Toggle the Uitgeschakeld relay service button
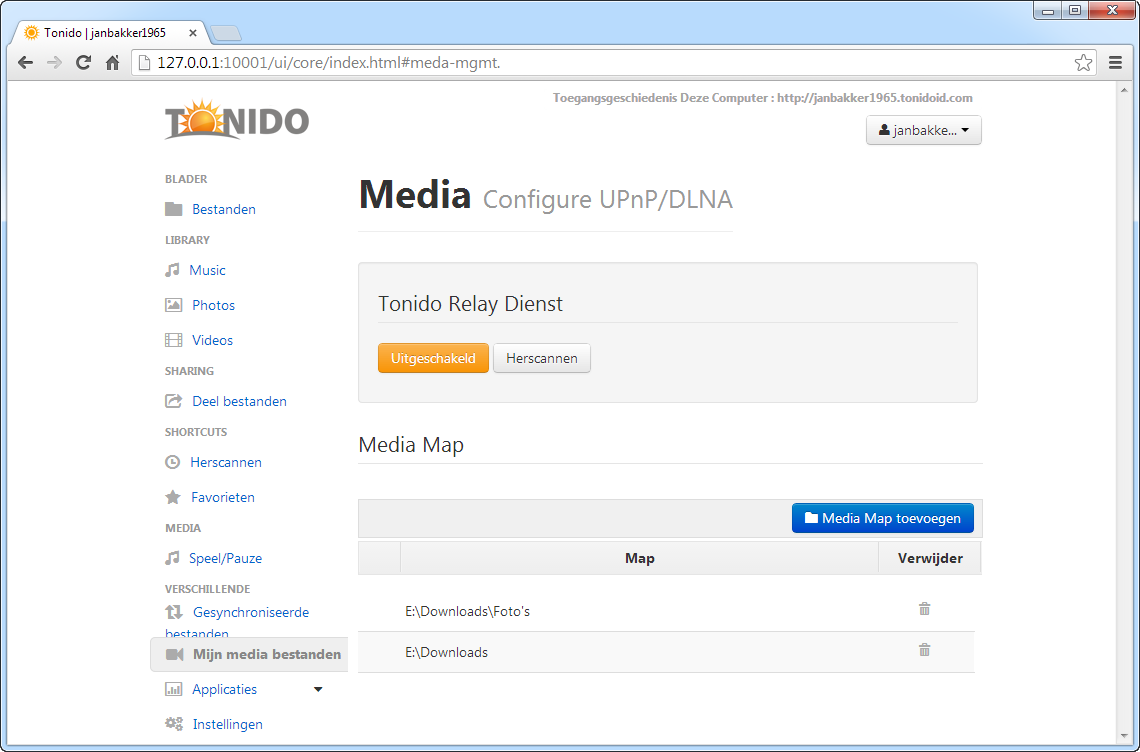The width and height of the screenshot is (1140, 752). (433, 359)
